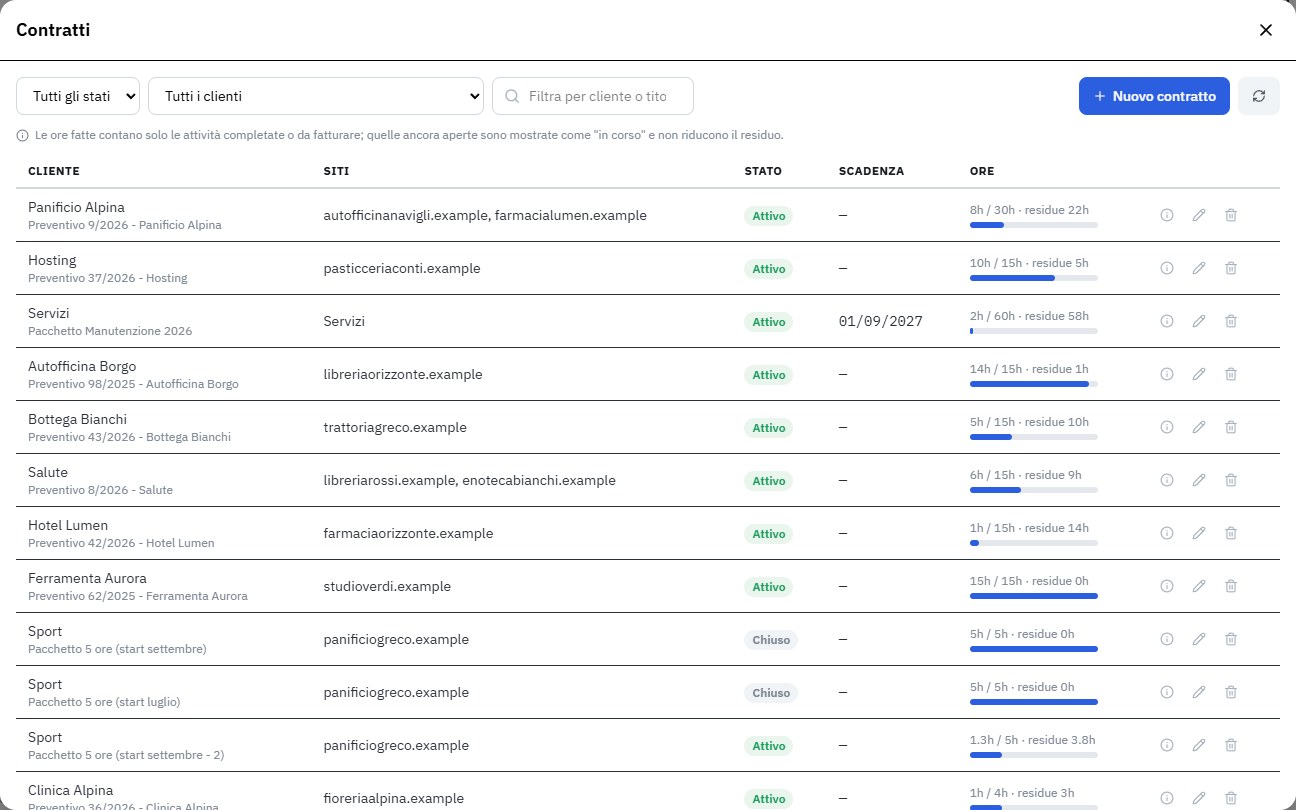Edit the Panificio Alpina contract
Screen dimensions: 1296x810
click(1199, 215)
